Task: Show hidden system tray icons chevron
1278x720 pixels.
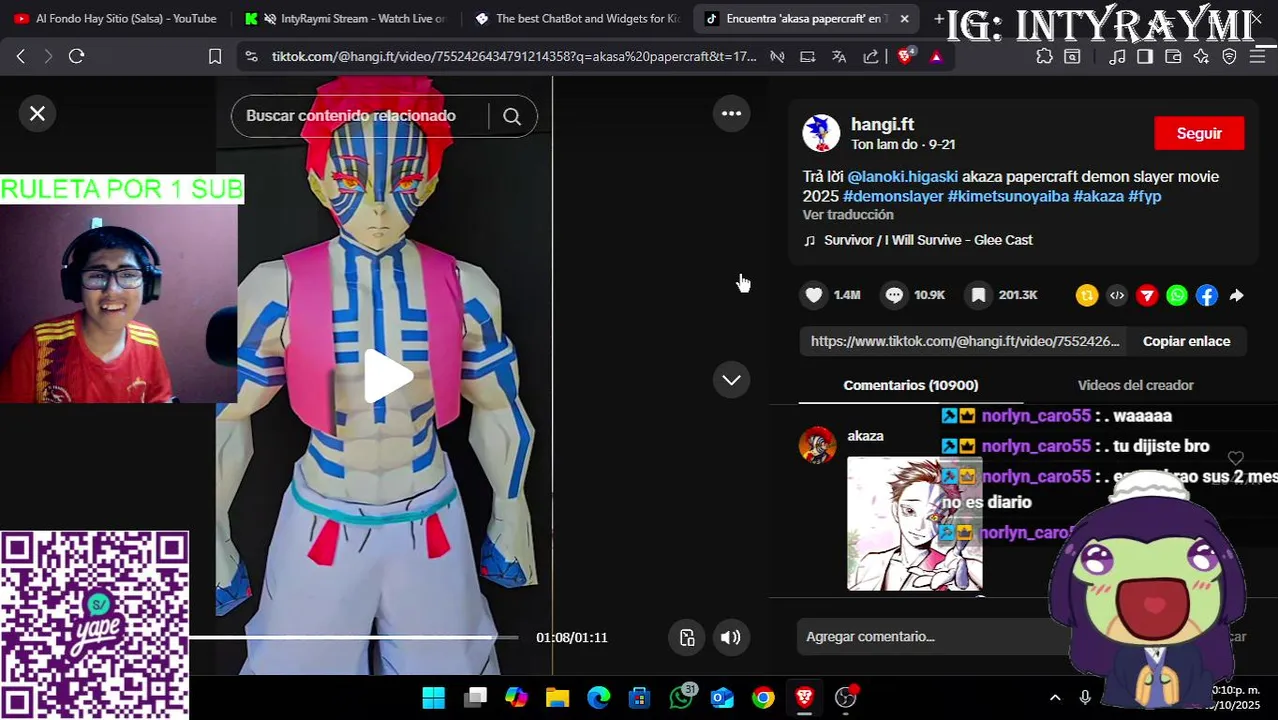Action: tap(1055, 697)
